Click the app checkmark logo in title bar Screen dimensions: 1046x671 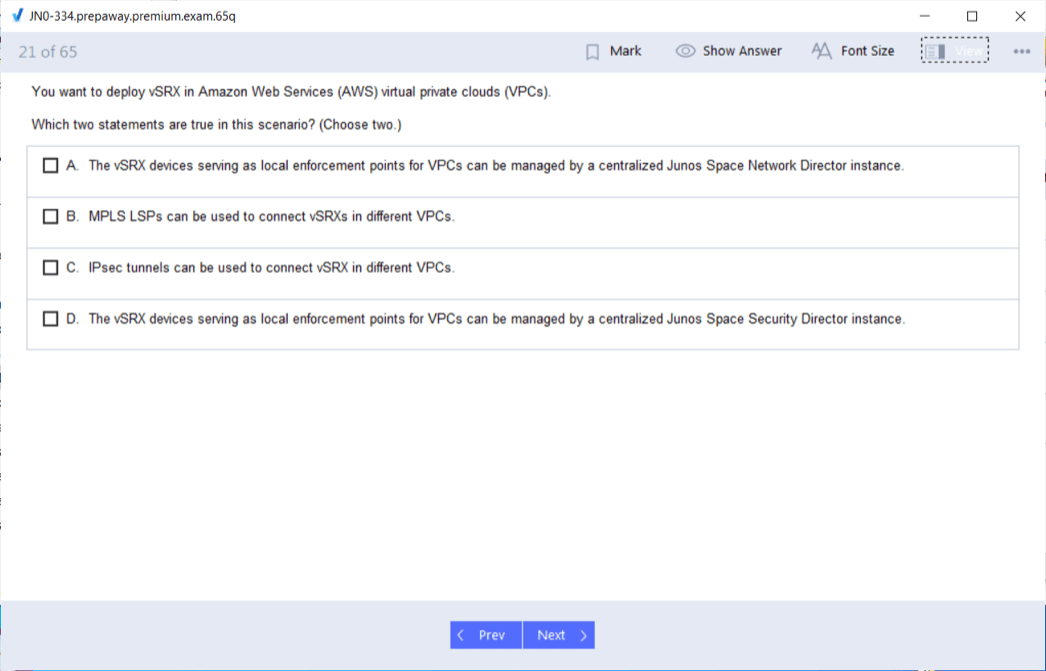pos(16,16)
